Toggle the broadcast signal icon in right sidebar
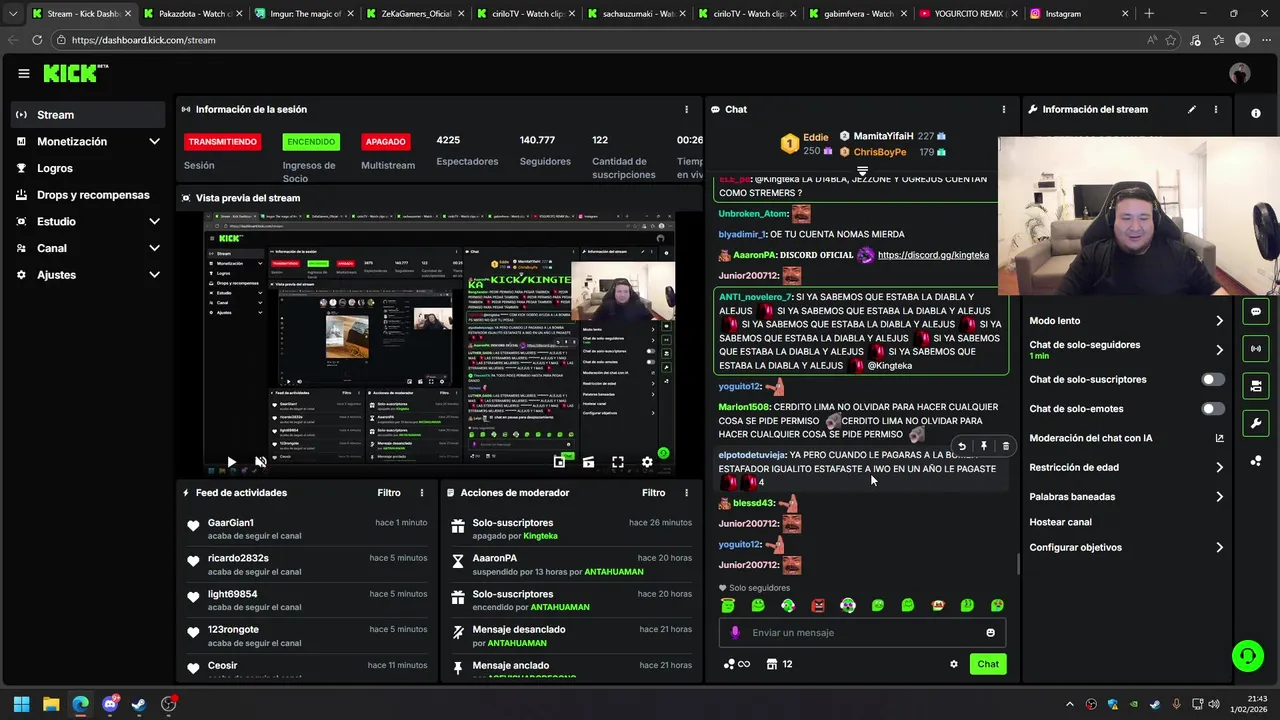 point(1256,348)
